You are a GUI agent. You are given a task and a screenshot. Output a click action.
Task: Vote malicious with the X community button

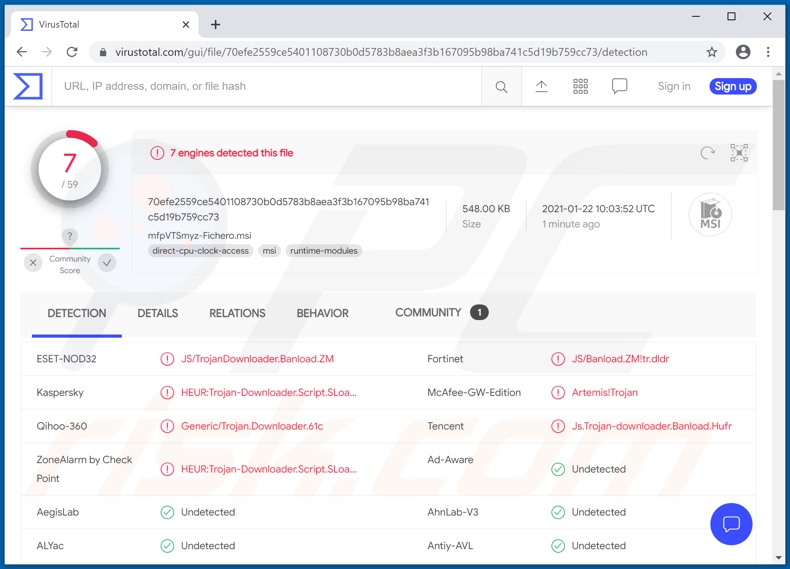point(33,263)
